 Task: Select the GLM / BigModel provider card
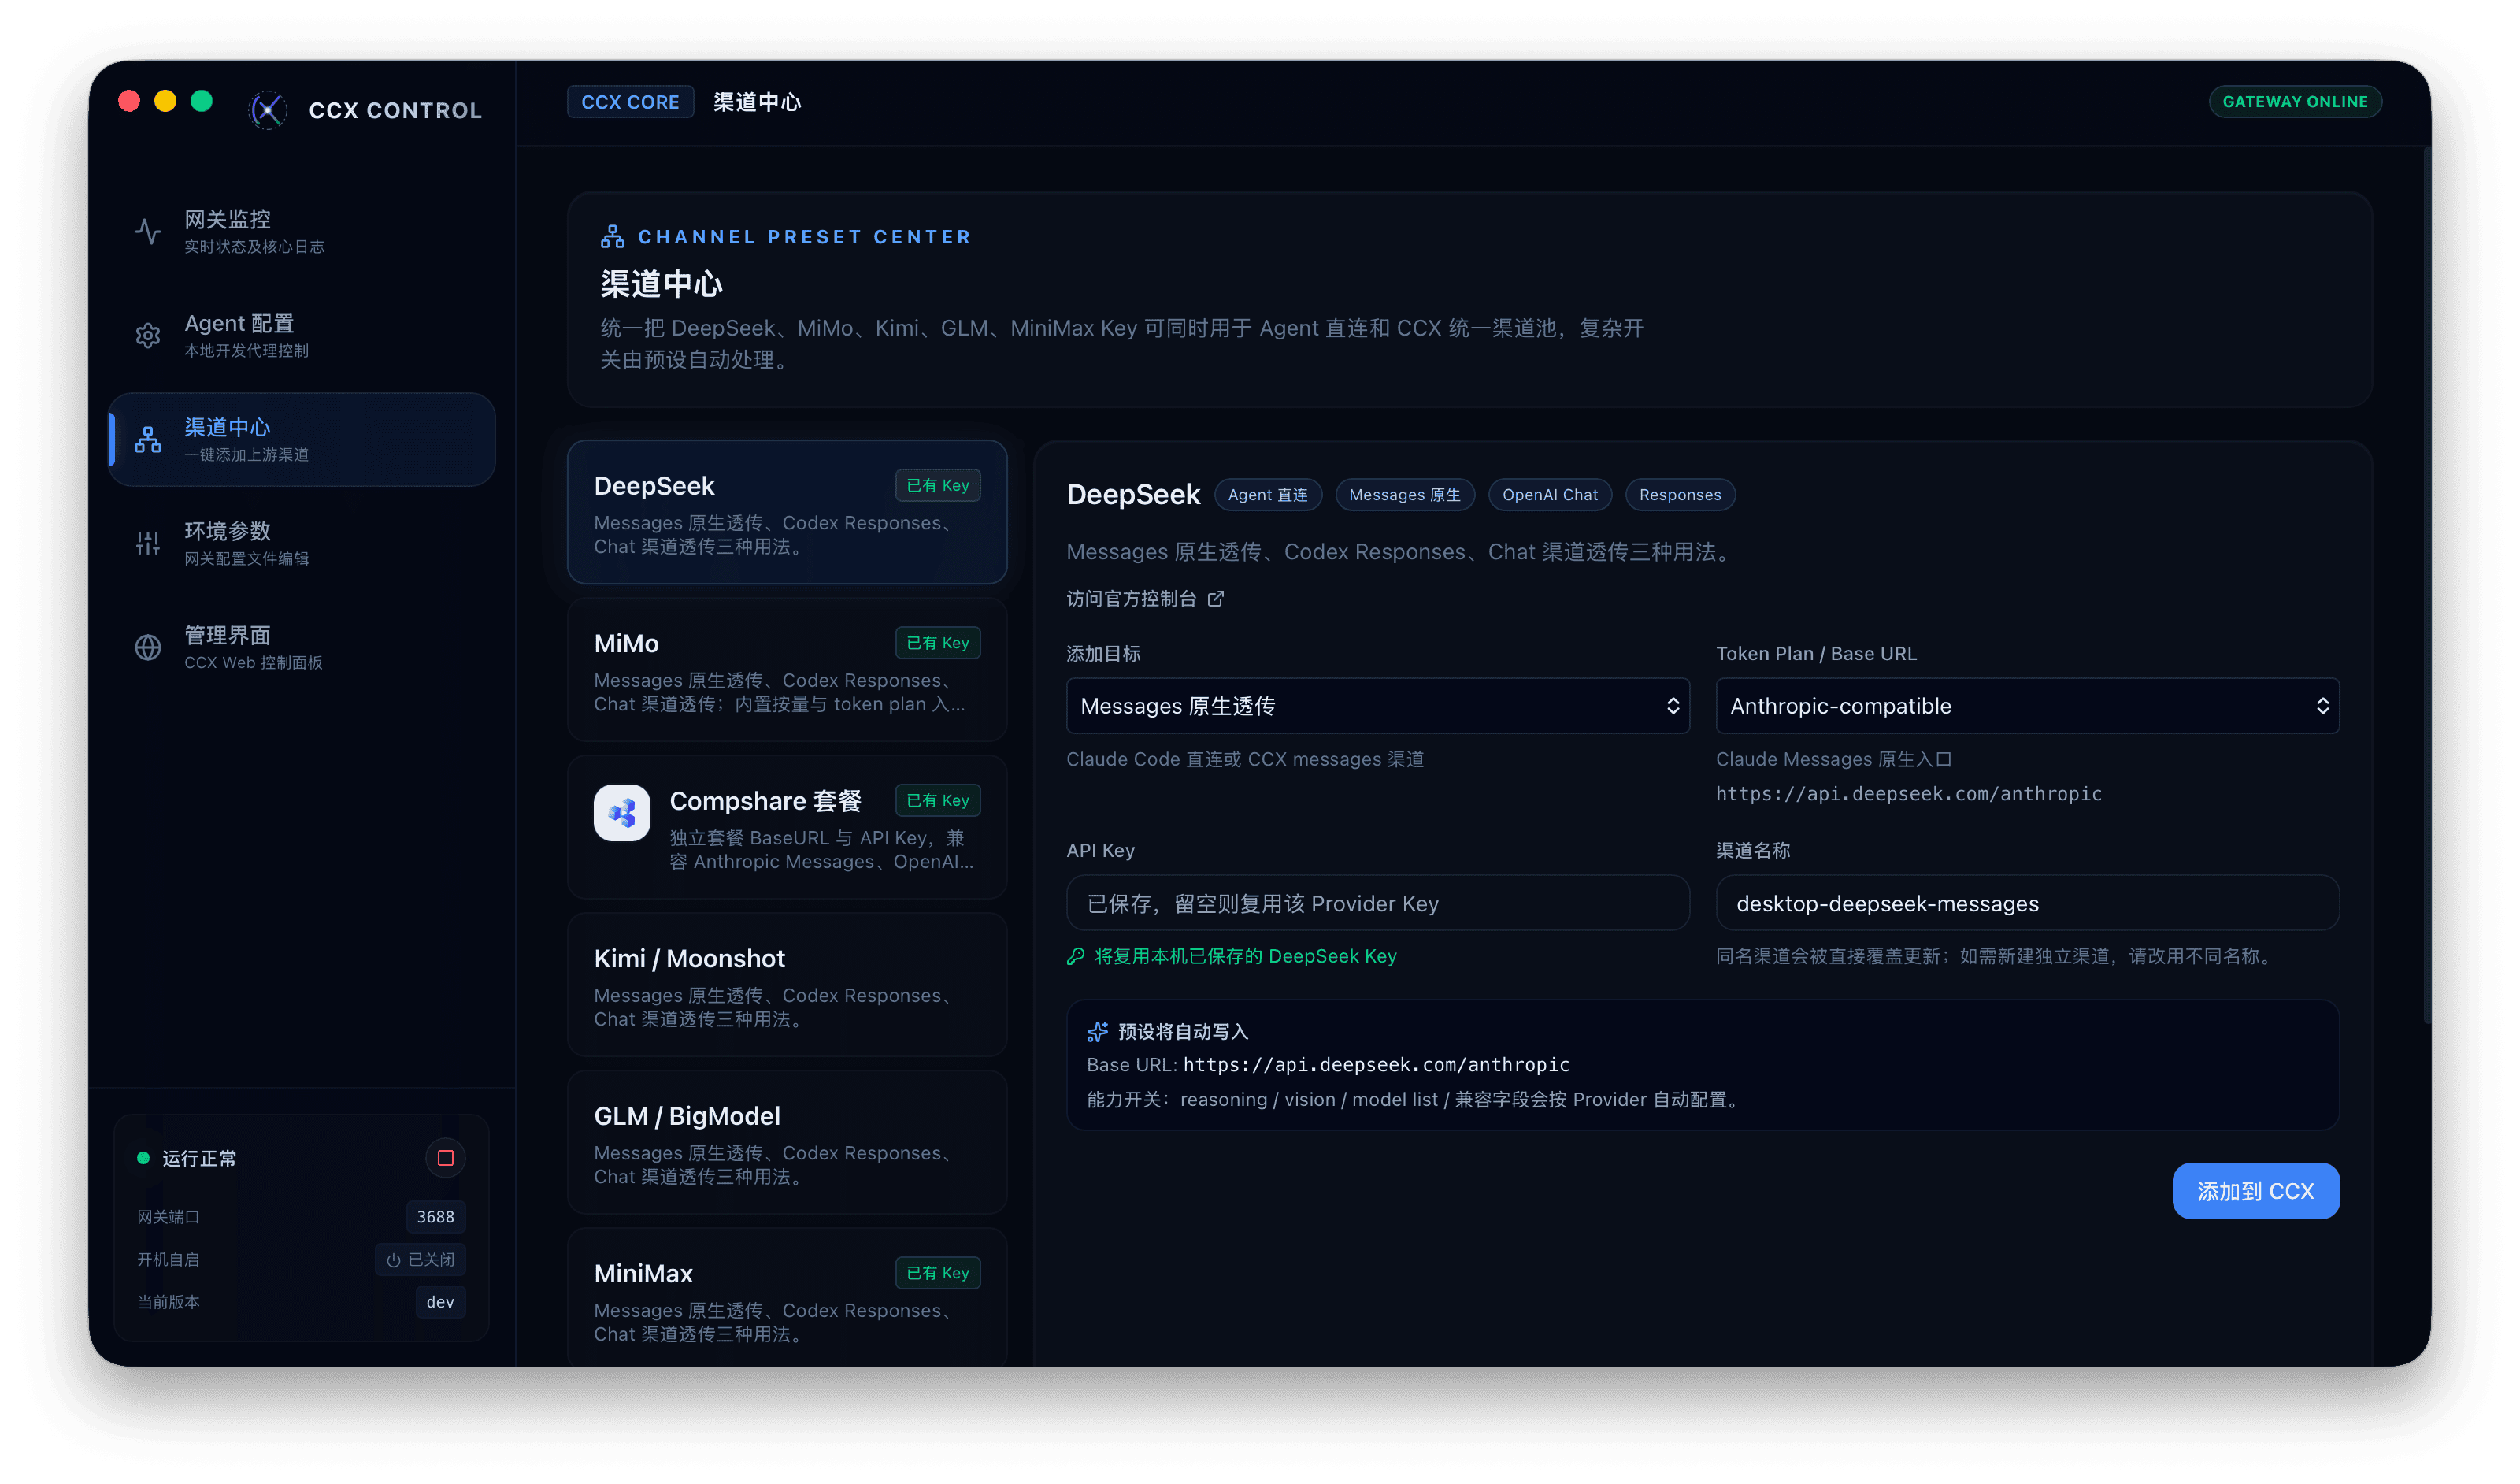coord(787,1142)
